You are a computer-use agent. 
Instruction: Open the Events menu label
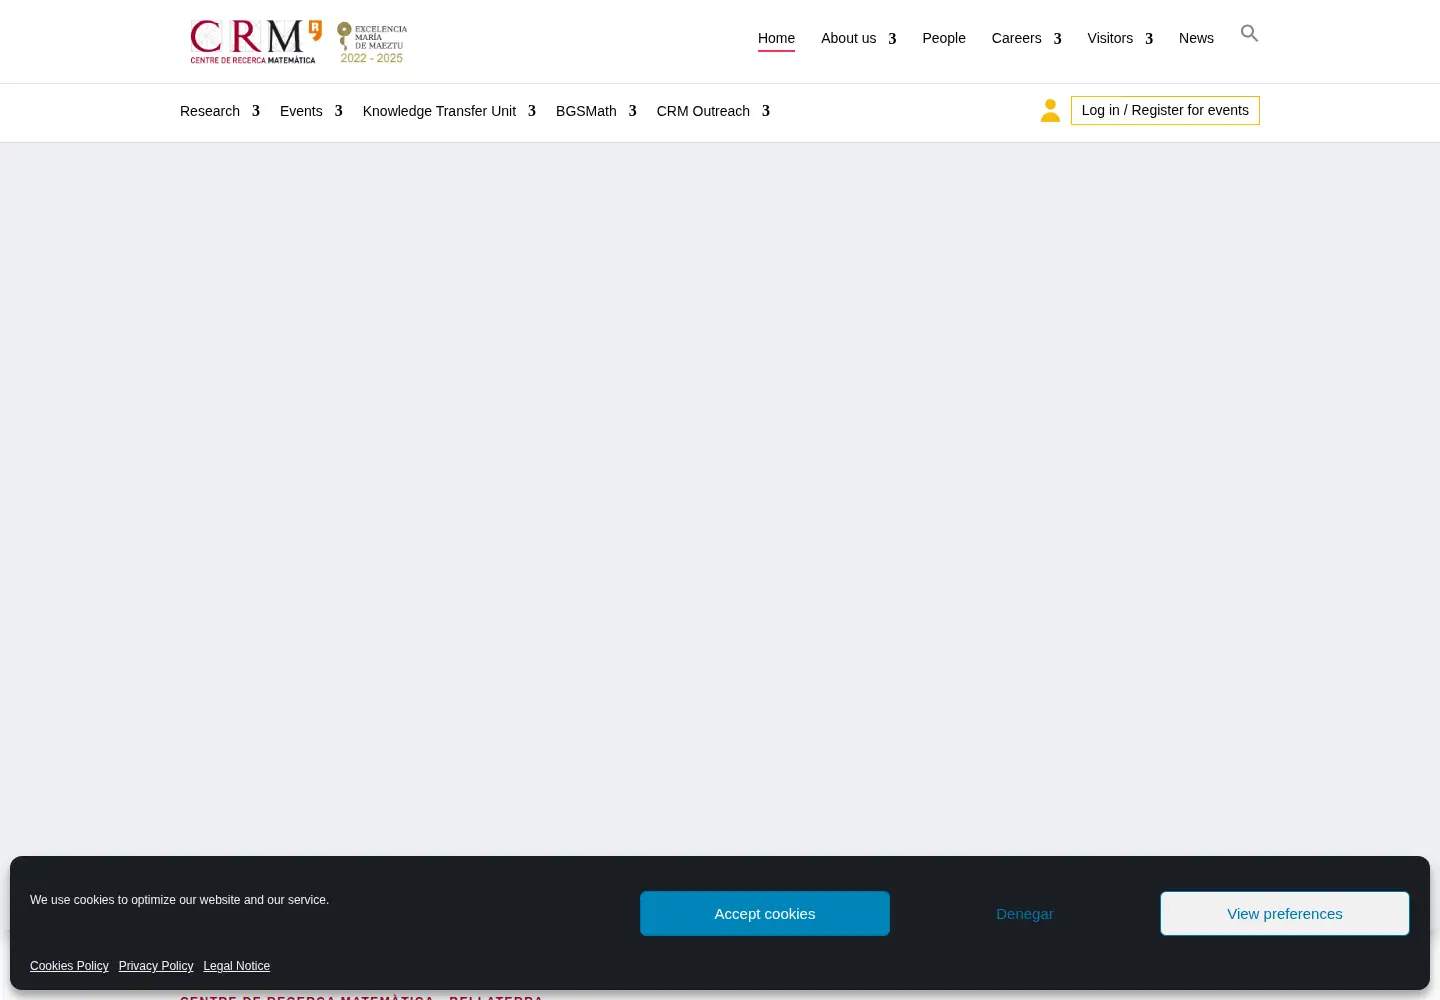(x=301, y=111)
